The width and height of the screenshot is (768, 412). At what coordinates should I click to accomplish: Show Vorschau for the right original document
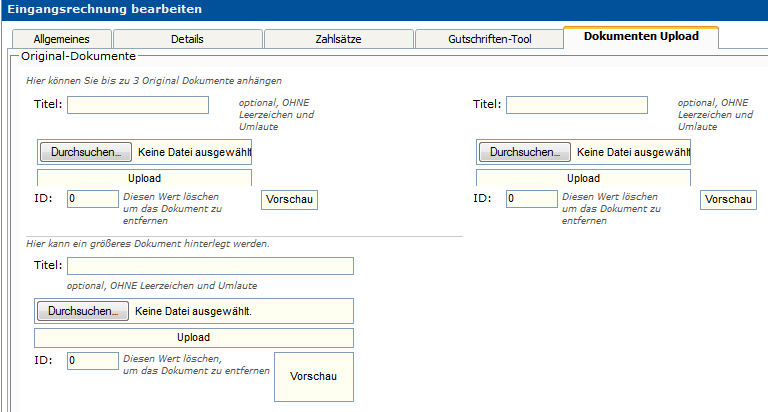click(727, 200)
